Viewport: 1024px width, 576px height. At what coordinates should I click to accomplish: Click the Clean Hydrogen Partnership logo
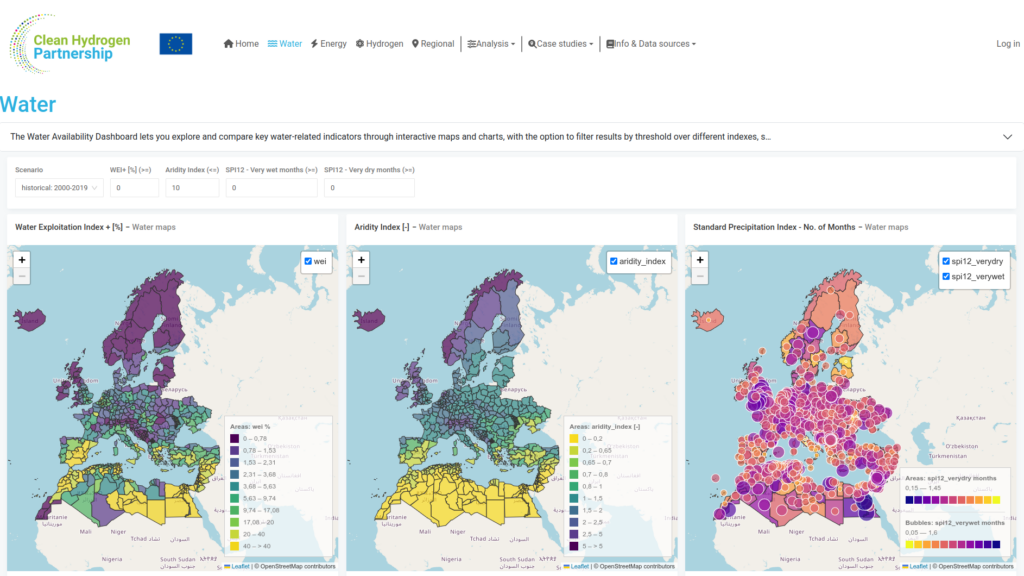coord(70,44)
